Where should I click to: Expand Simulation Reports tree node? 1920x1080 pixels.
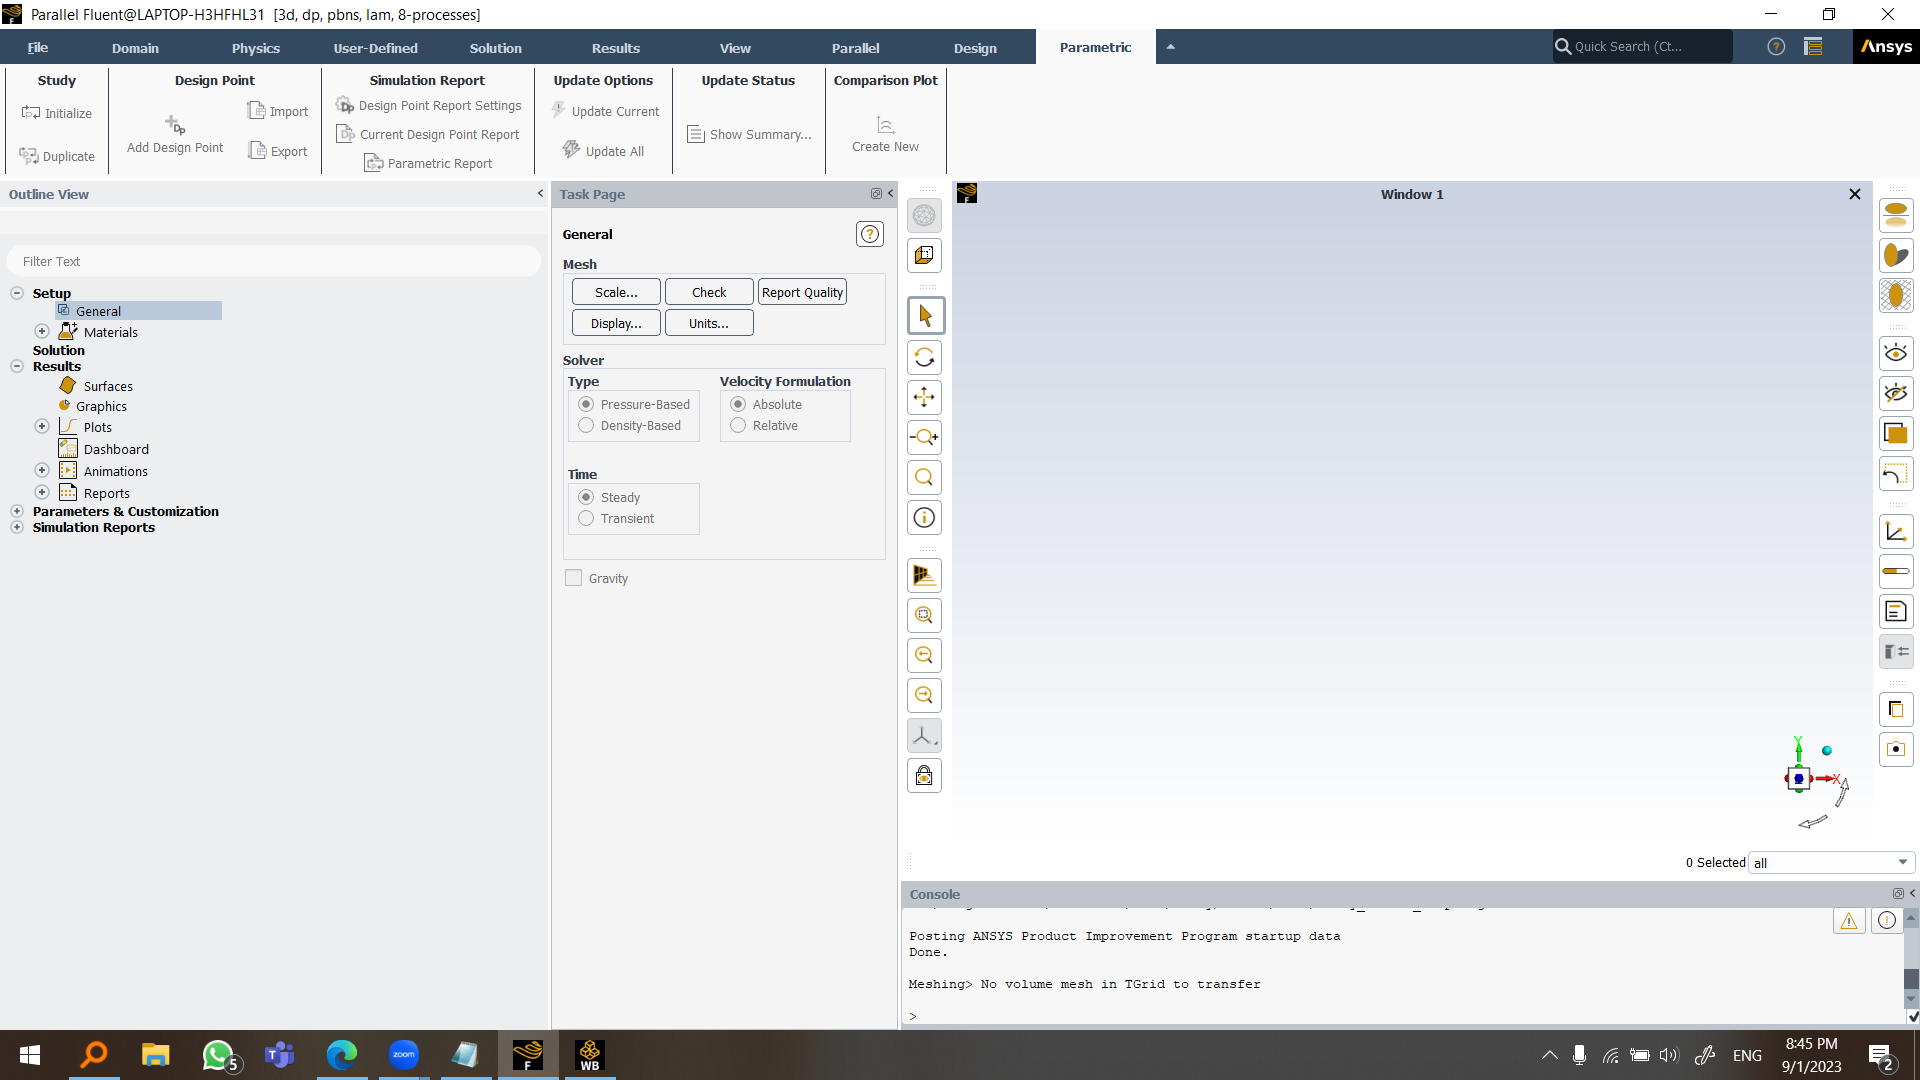[x=17, y=527]
